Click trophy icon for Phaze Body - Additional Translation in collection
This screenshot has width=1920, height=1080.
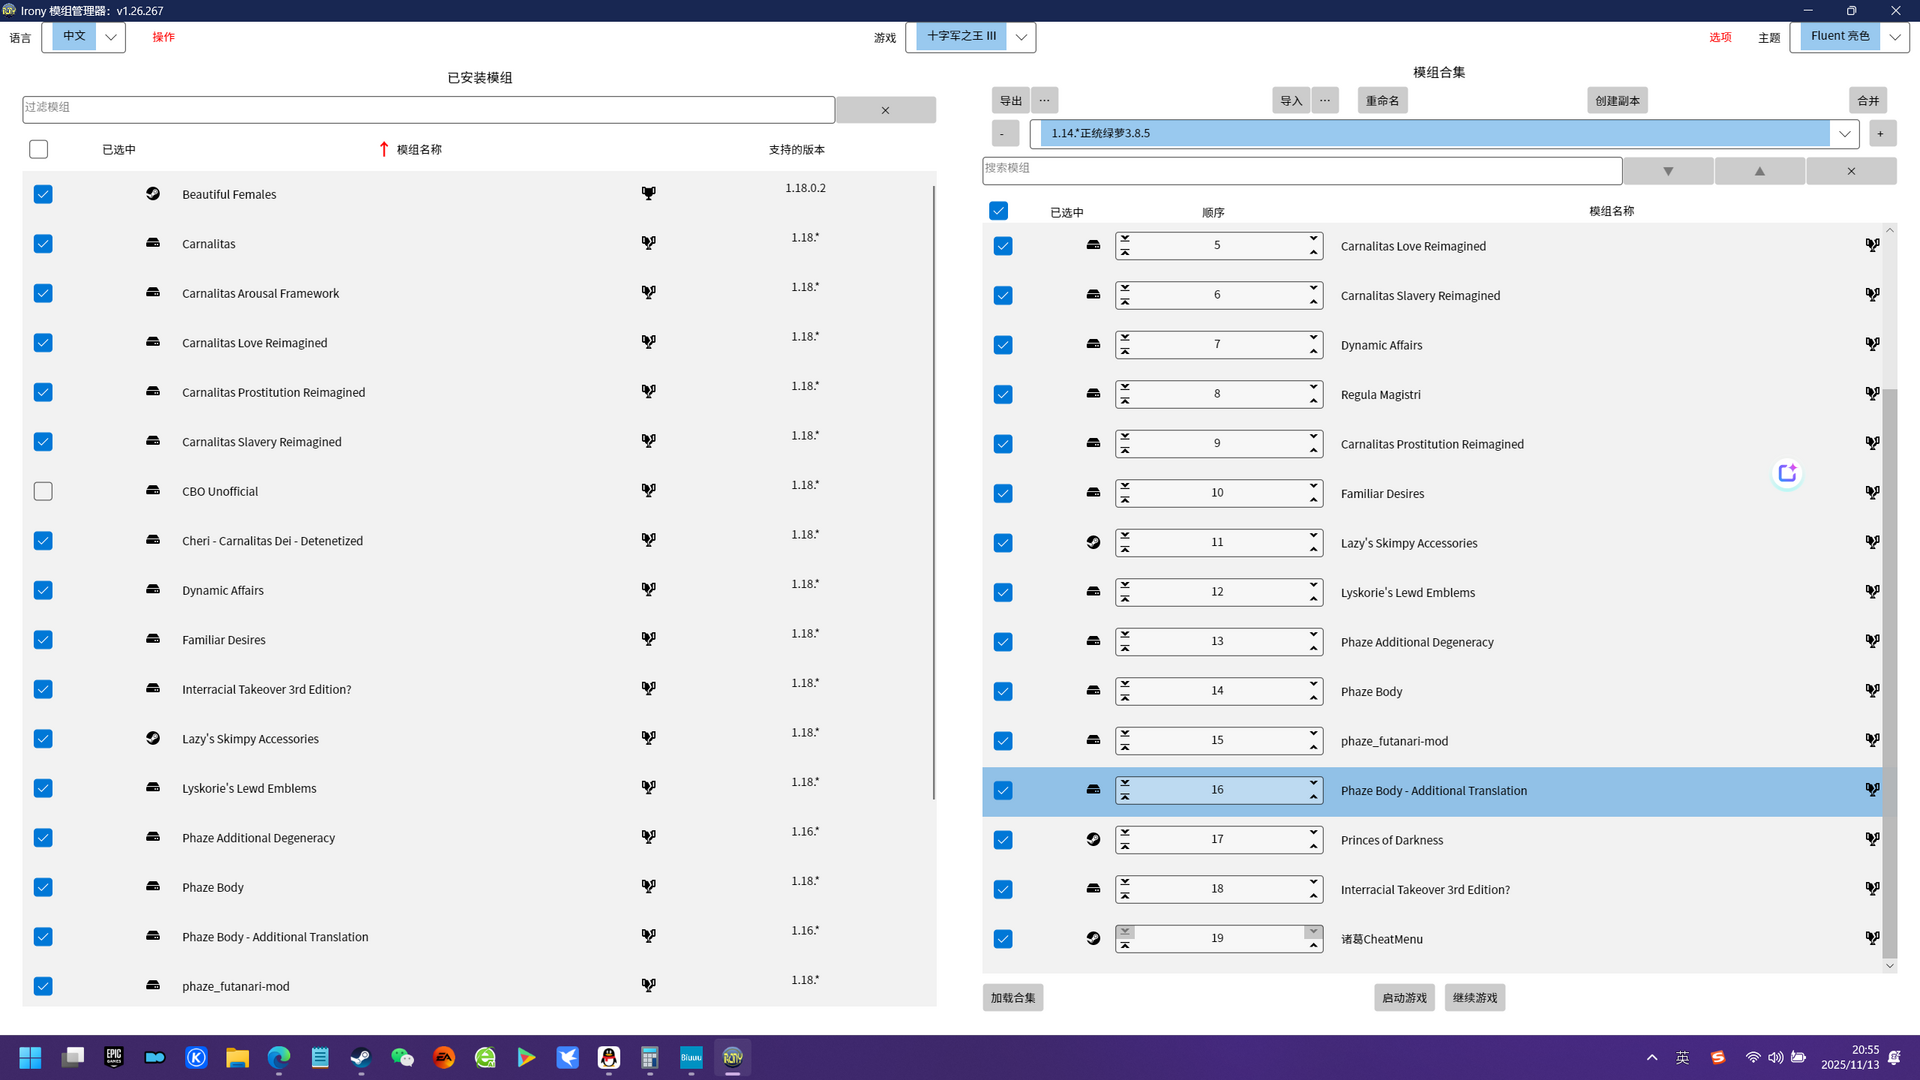coord(1872,789)
